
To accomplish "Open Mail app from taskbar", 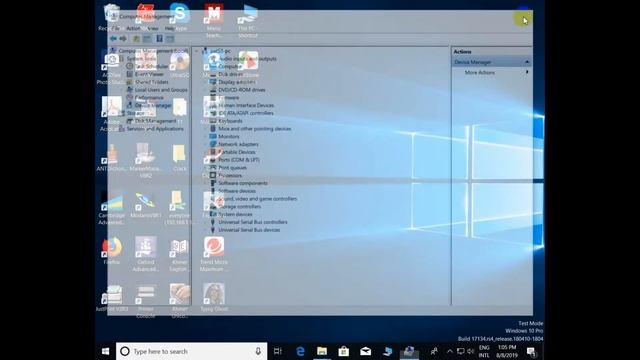I will click(x=365, y=351).
